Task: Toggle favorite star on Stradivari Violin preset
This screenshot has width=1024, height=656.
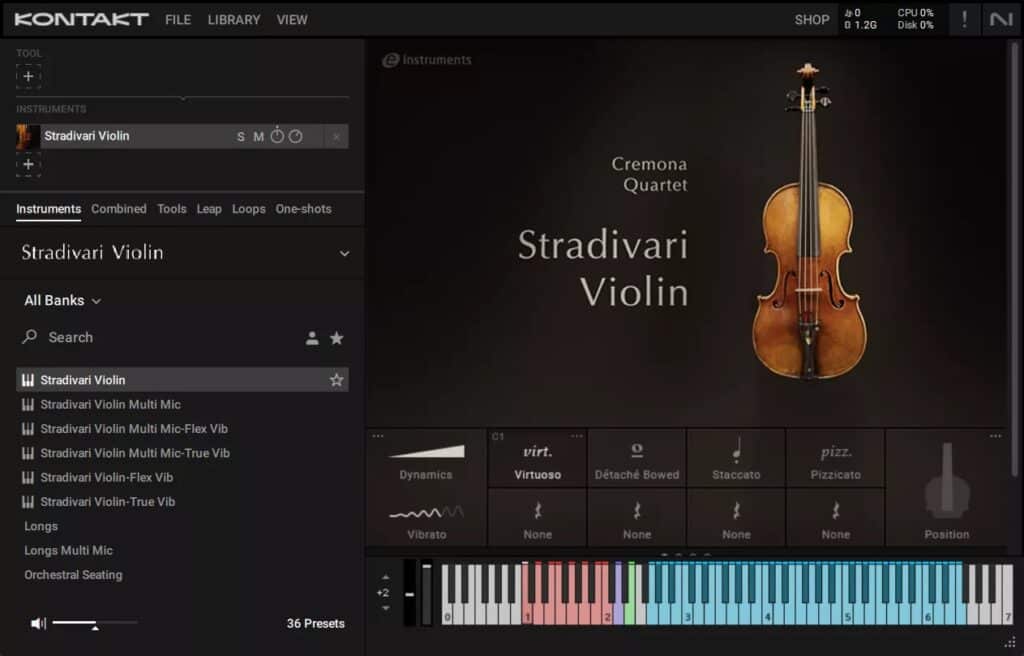Action: (x=337, y=380)
